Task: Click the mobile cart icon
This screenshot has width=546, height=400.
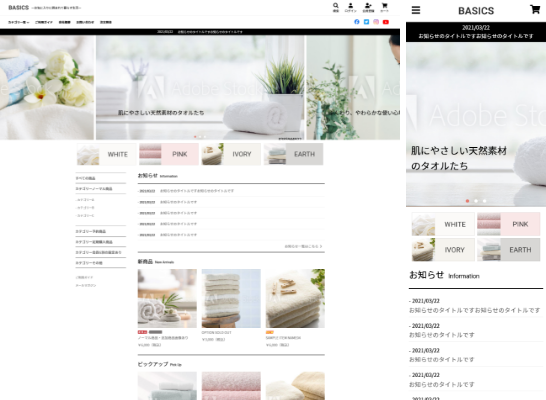Action: (x=535, y=9)
